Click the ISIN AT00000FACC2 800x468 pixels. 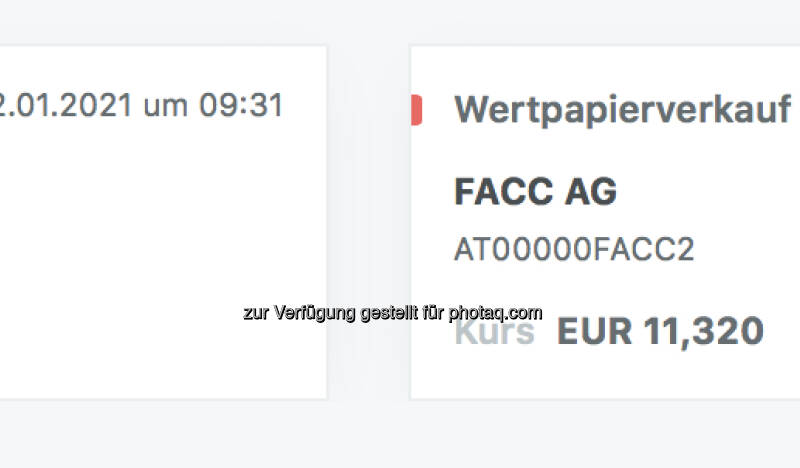[x=573, y=250]
